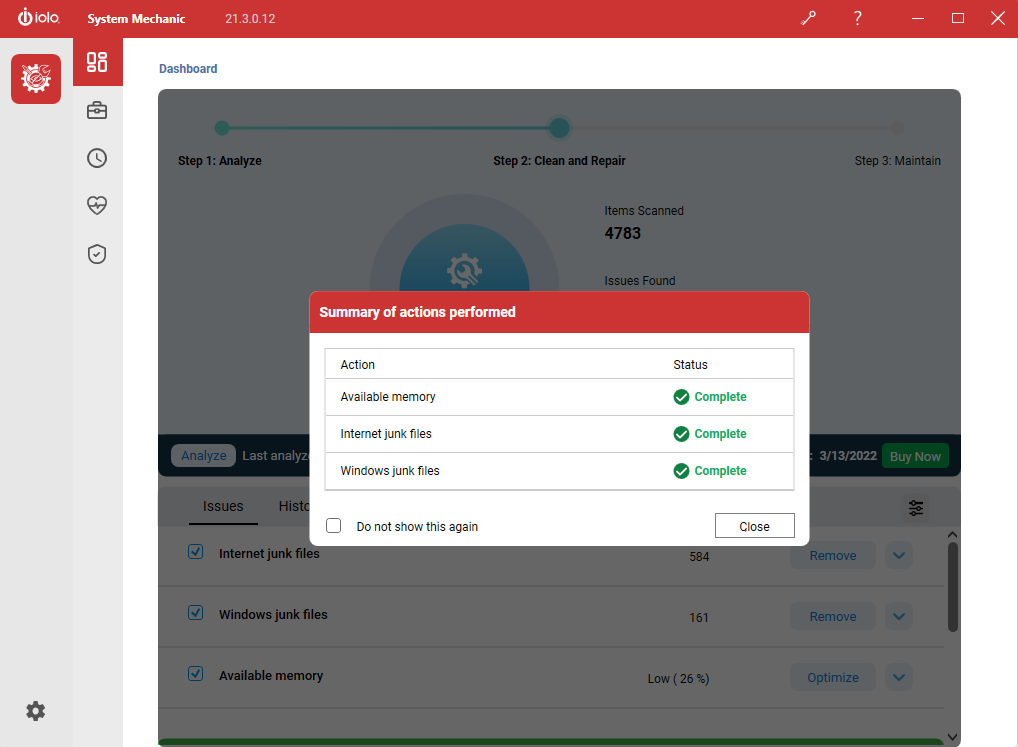Open the Dashboard sidebar icon
1018x747 pixels.
pos(97,62)
